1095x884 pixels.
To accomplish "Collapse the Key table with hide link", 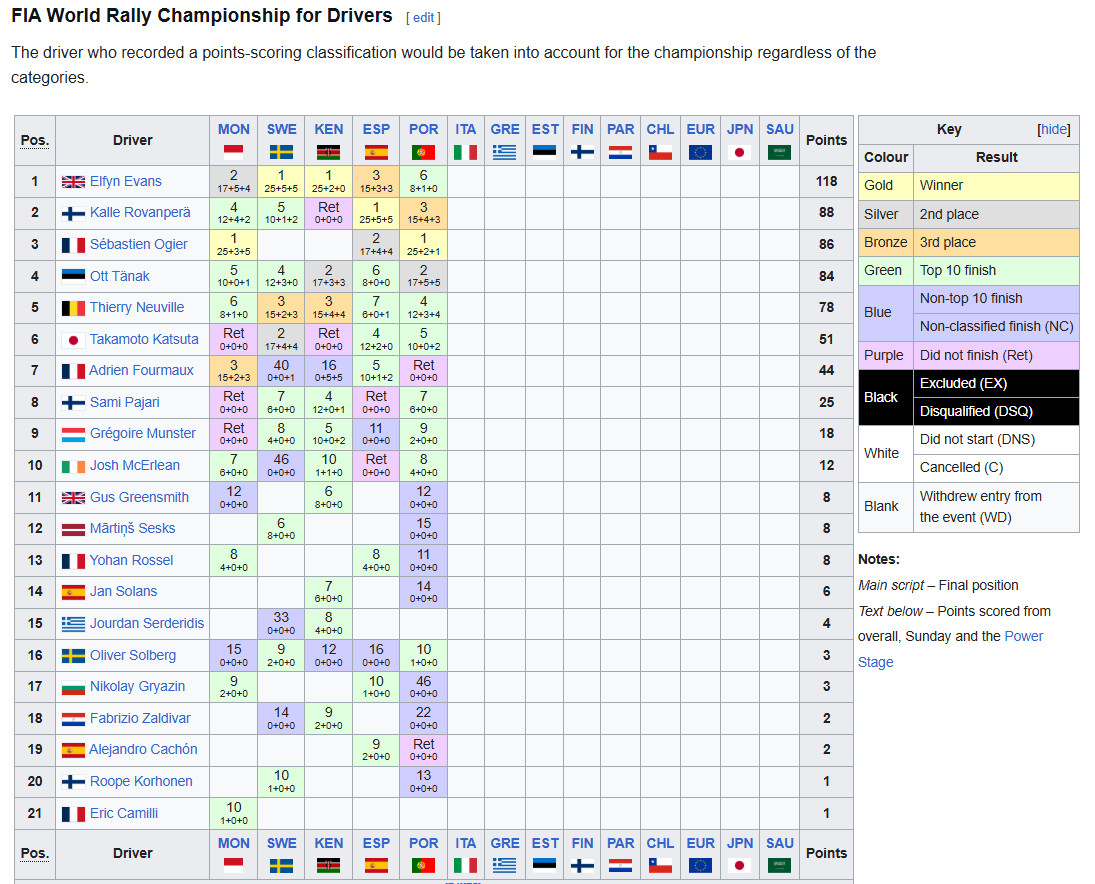I will (x=1054, y=129).
